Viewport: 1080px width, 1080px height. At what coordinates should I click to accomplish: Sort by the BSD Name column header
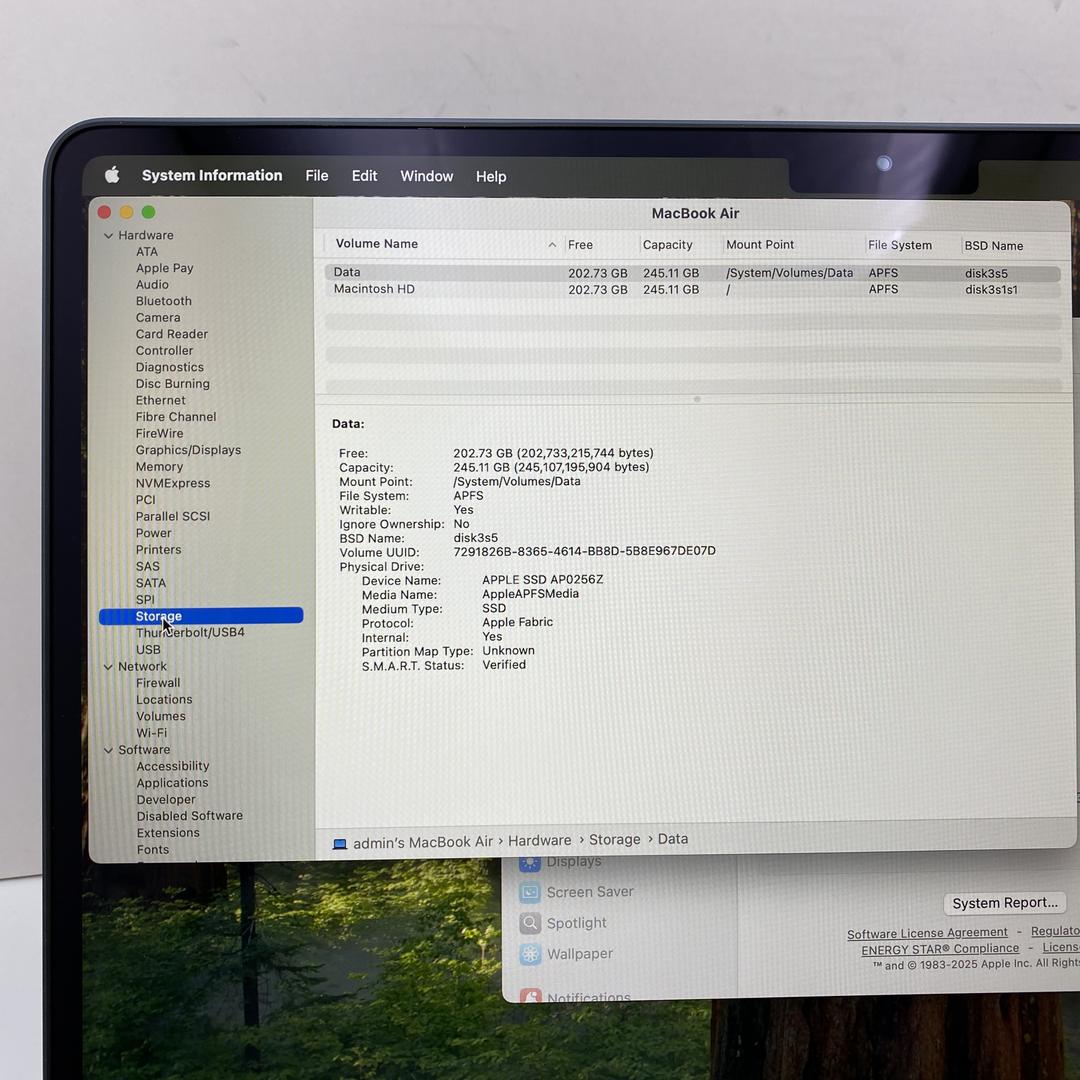993,246
